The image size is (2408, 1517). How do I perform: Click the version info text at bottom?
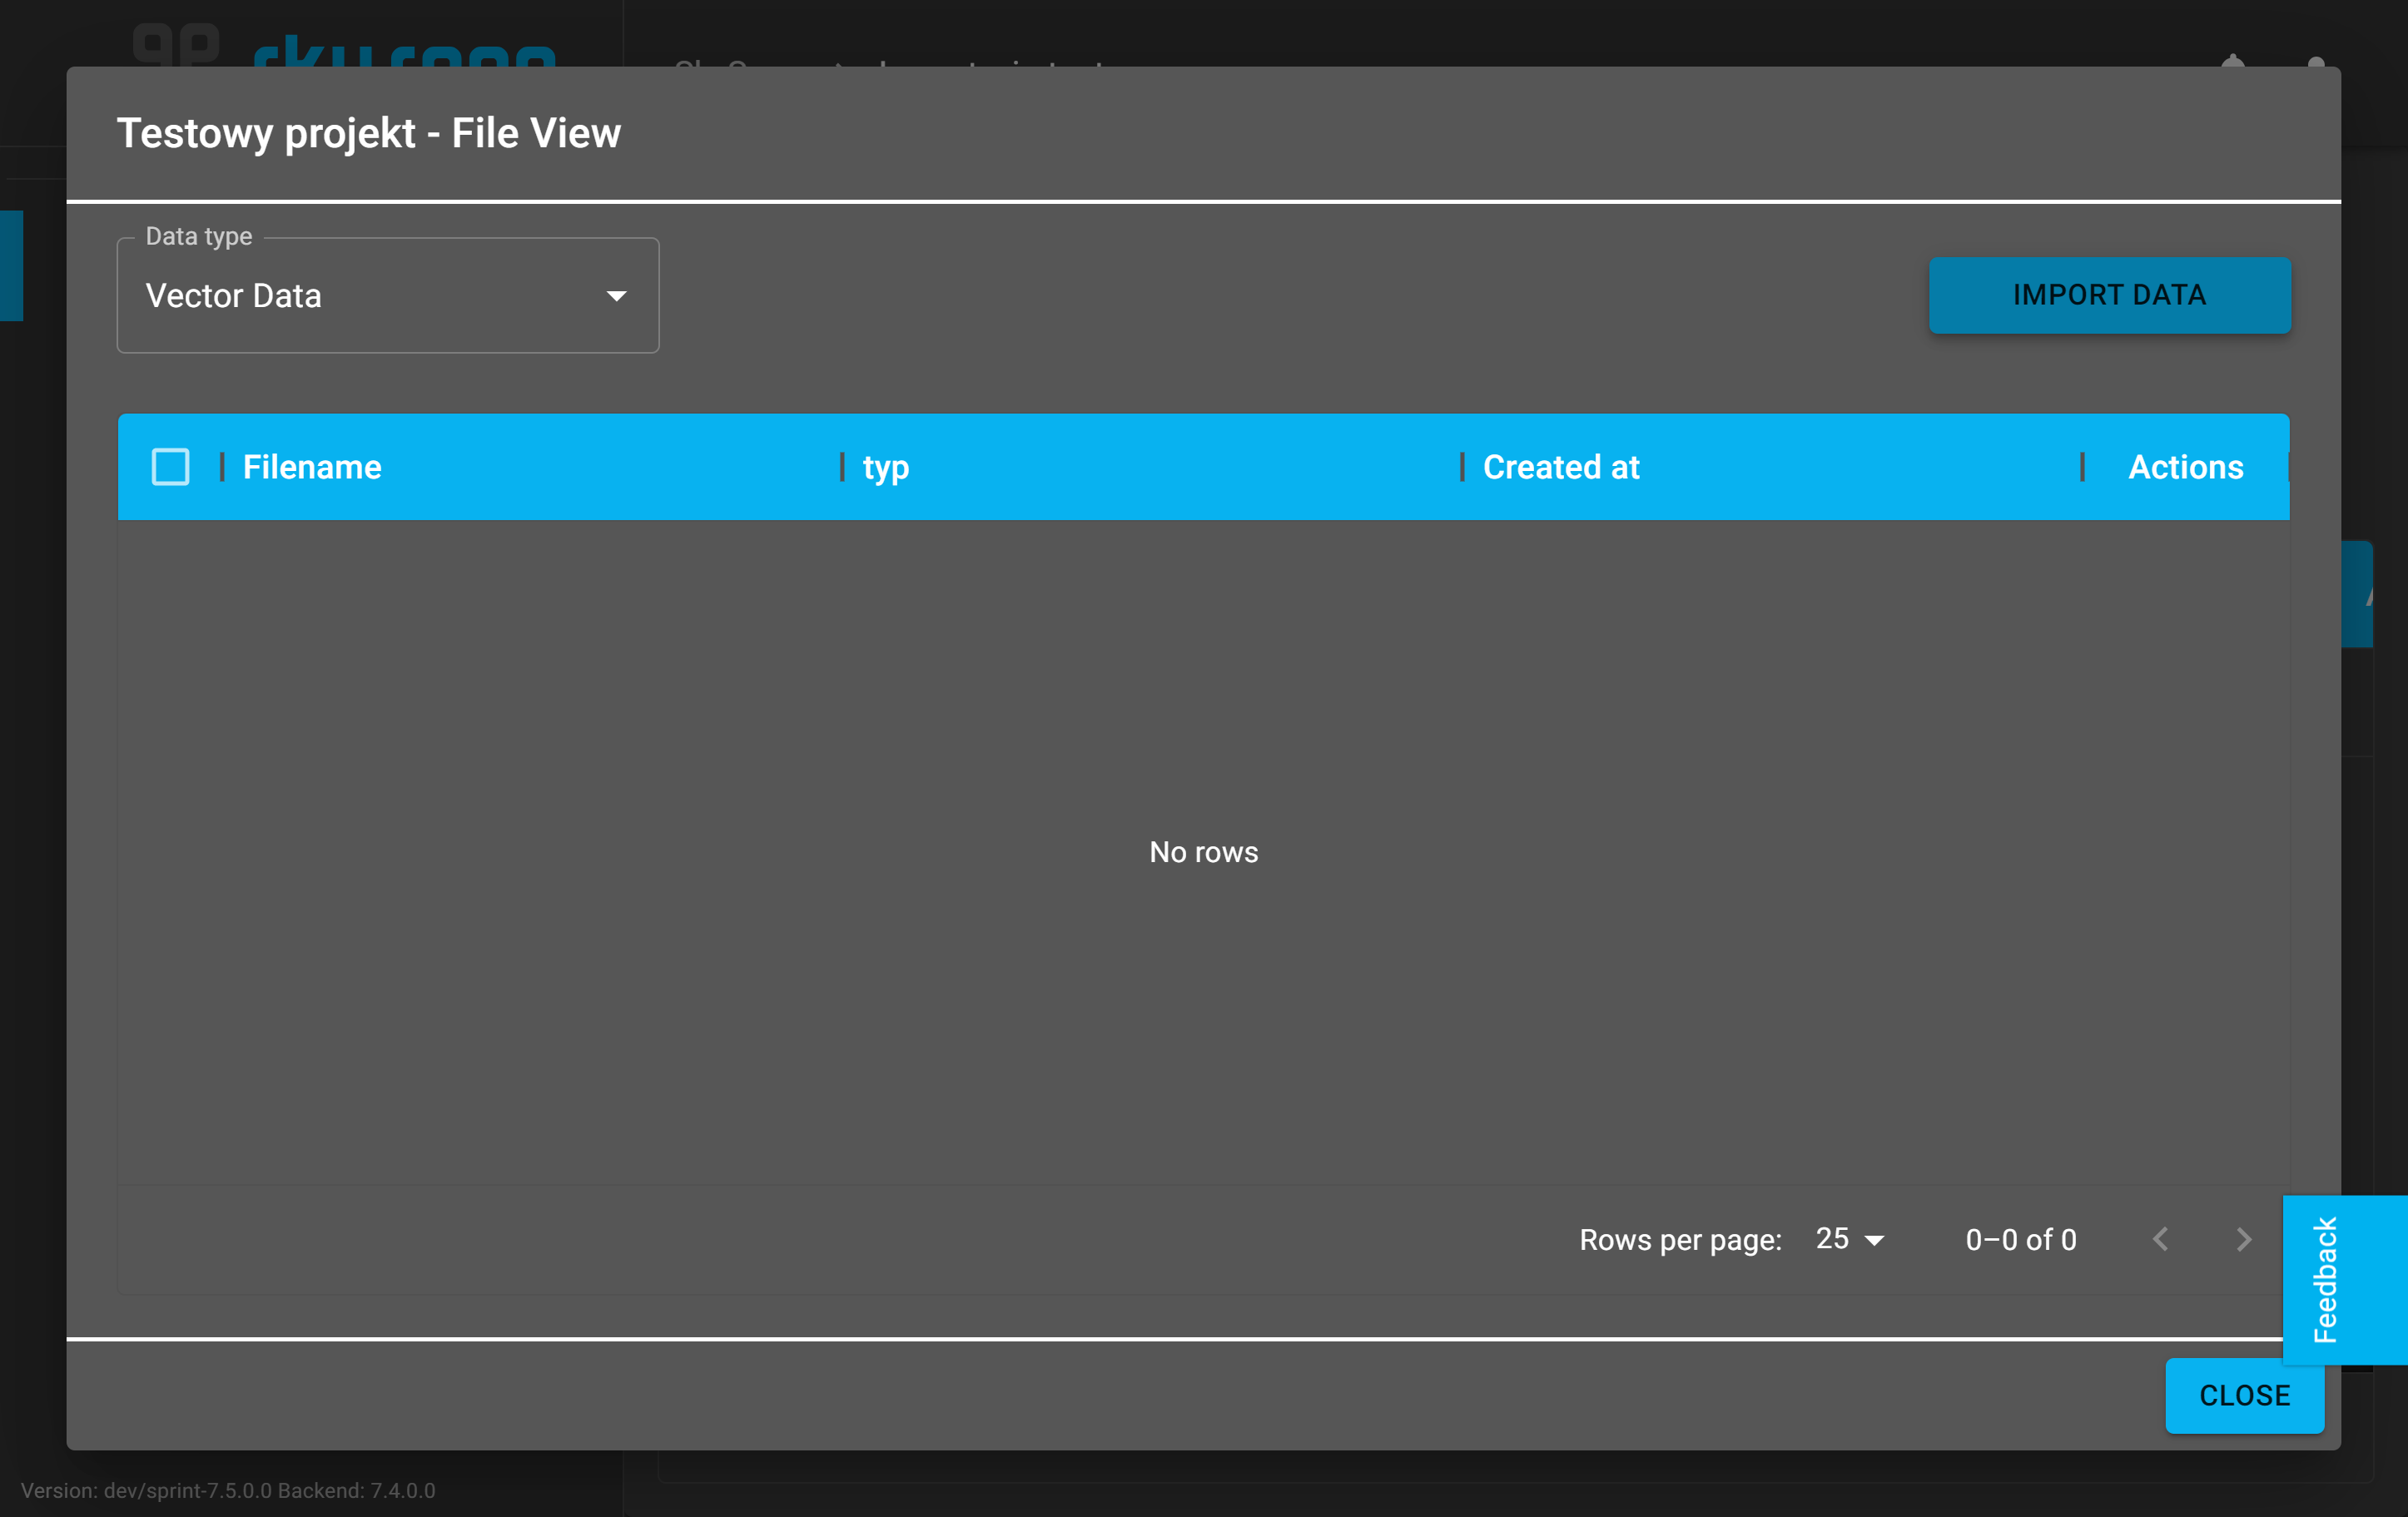click(228, 1490)
